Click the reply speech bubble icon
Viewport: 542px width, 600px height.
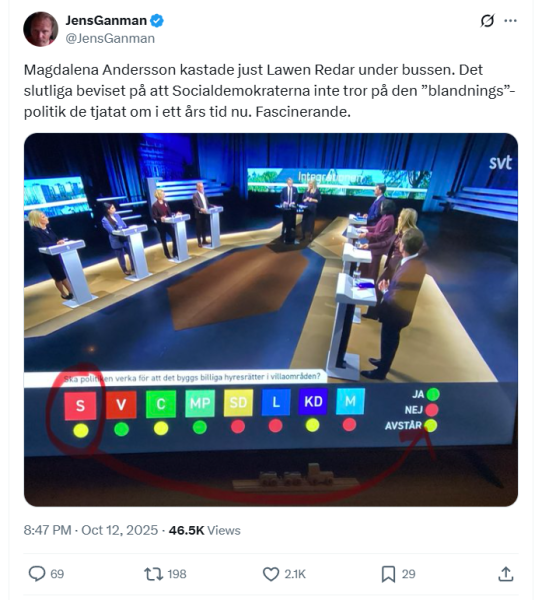(x=37, y=574)
